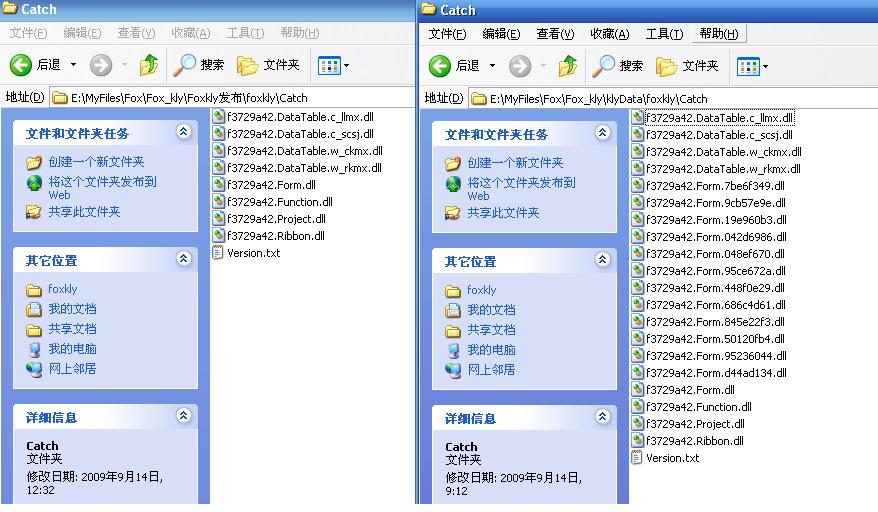Screen dimensions: 878x512
Task: Go up one folder level in the right window
Action: 568,66
